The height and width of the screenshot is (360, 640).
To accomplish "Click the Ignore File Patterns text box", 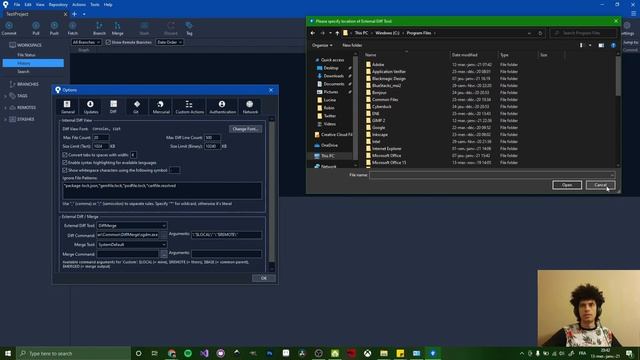I will pyautogui.click(x=162, y=190).
